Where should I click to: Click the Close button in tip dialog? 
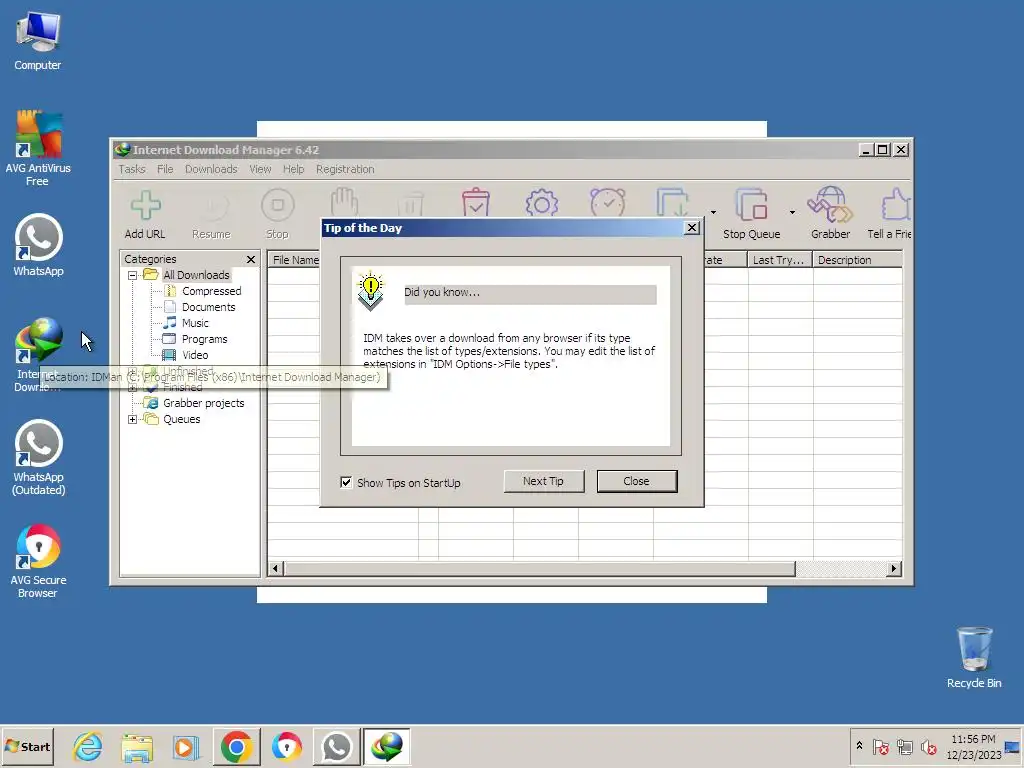coord(637,481)
